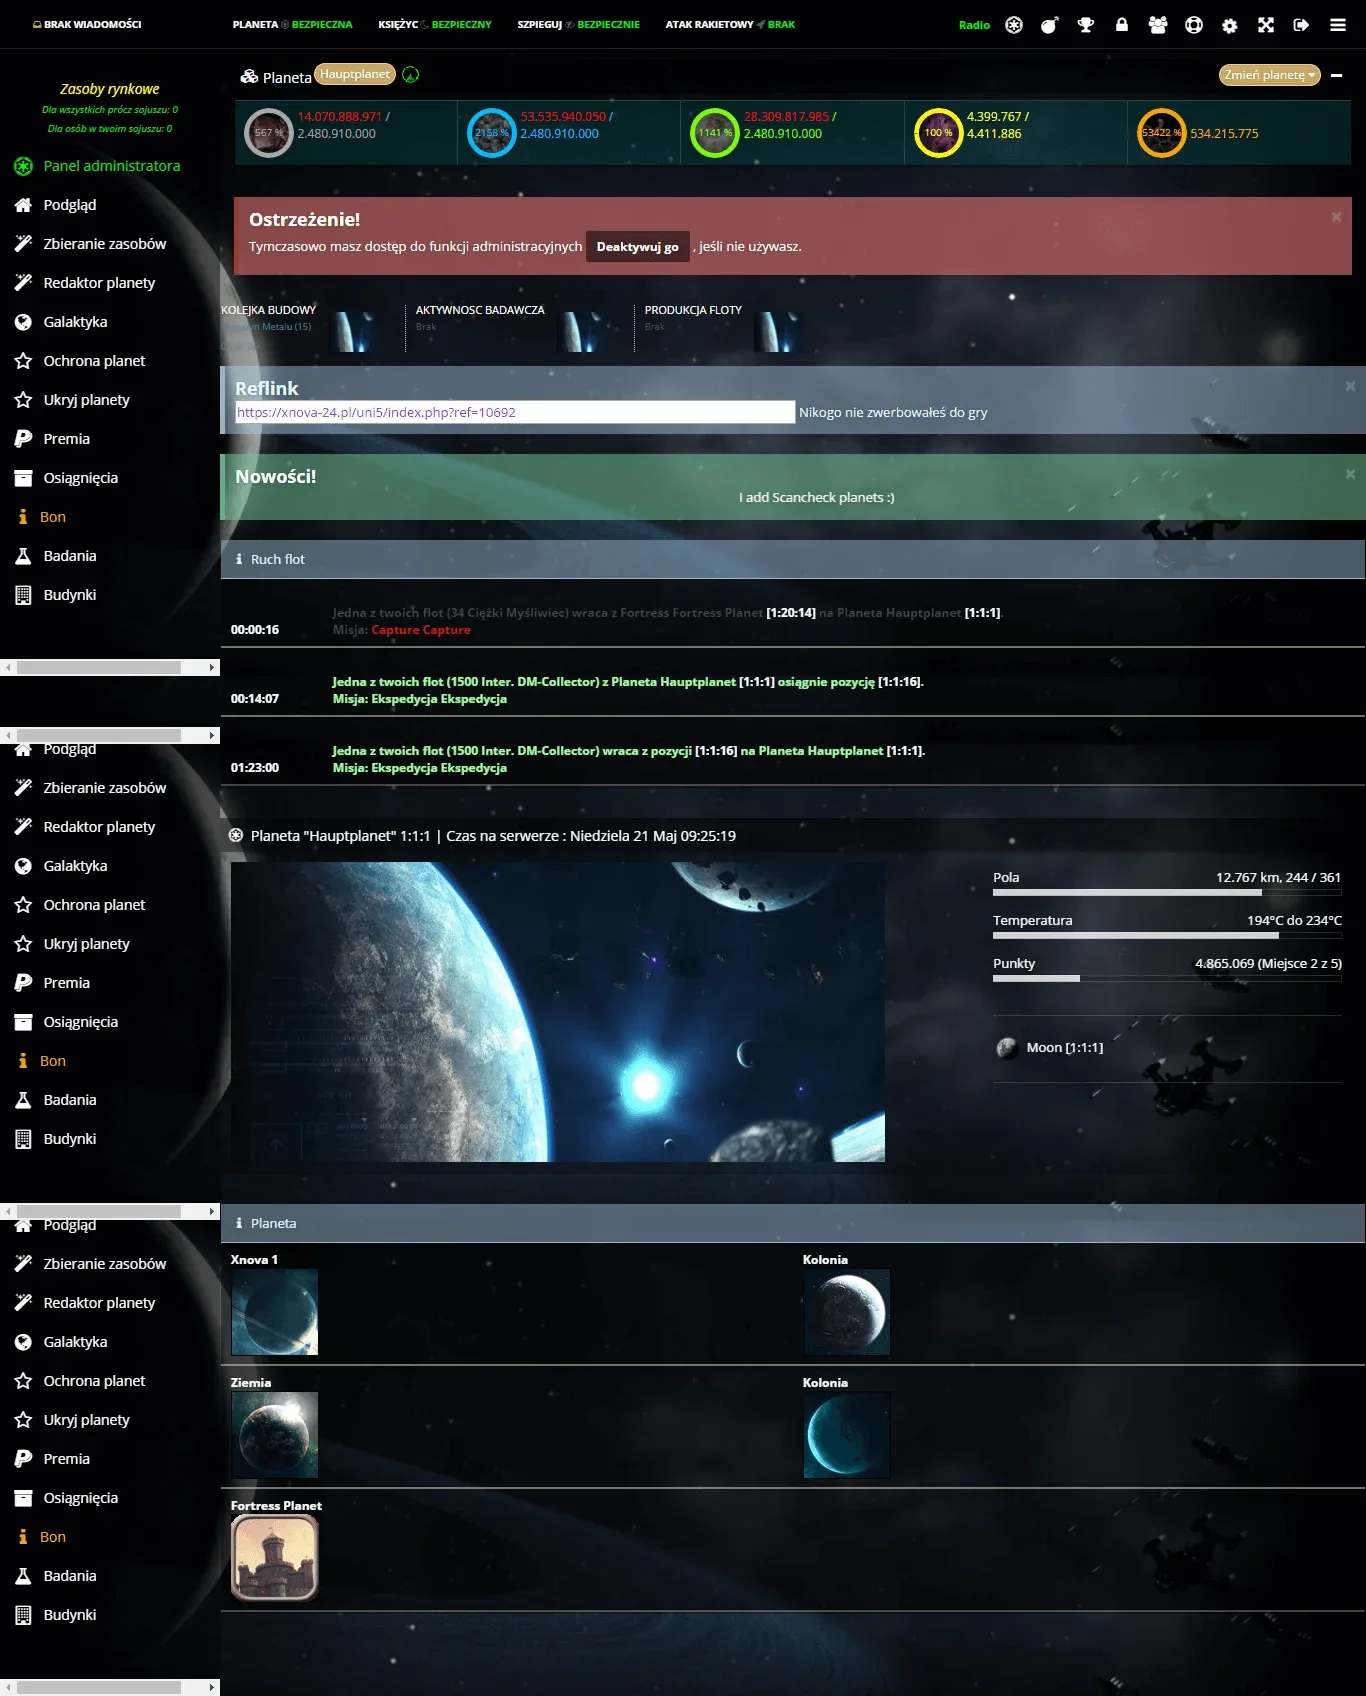Click the red Capture Capture mission text

[420, 630]
